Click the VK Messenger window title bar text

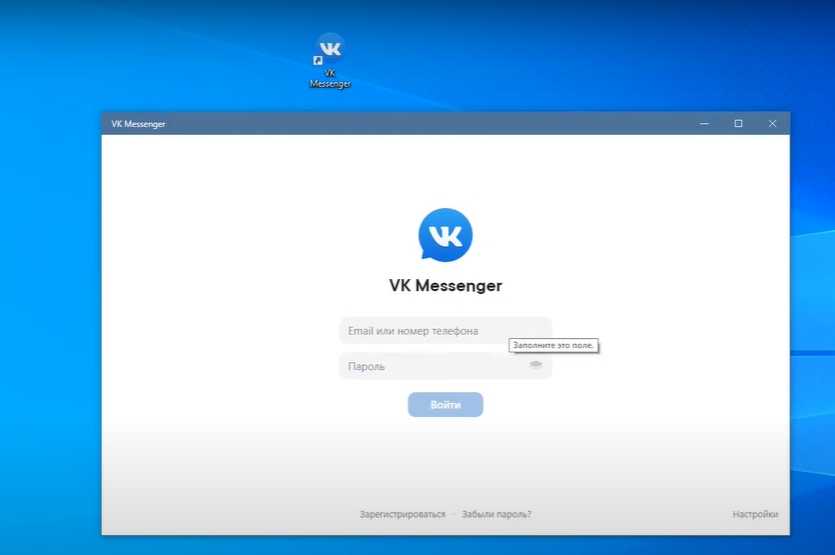point(138,124)
